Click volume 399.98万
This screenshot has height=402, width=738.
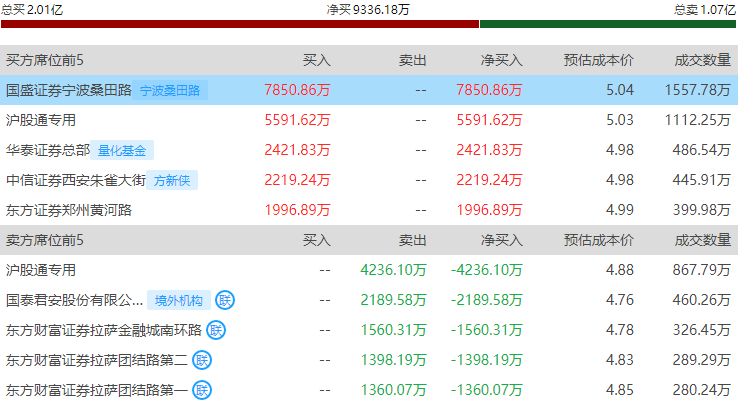[702, 210]
